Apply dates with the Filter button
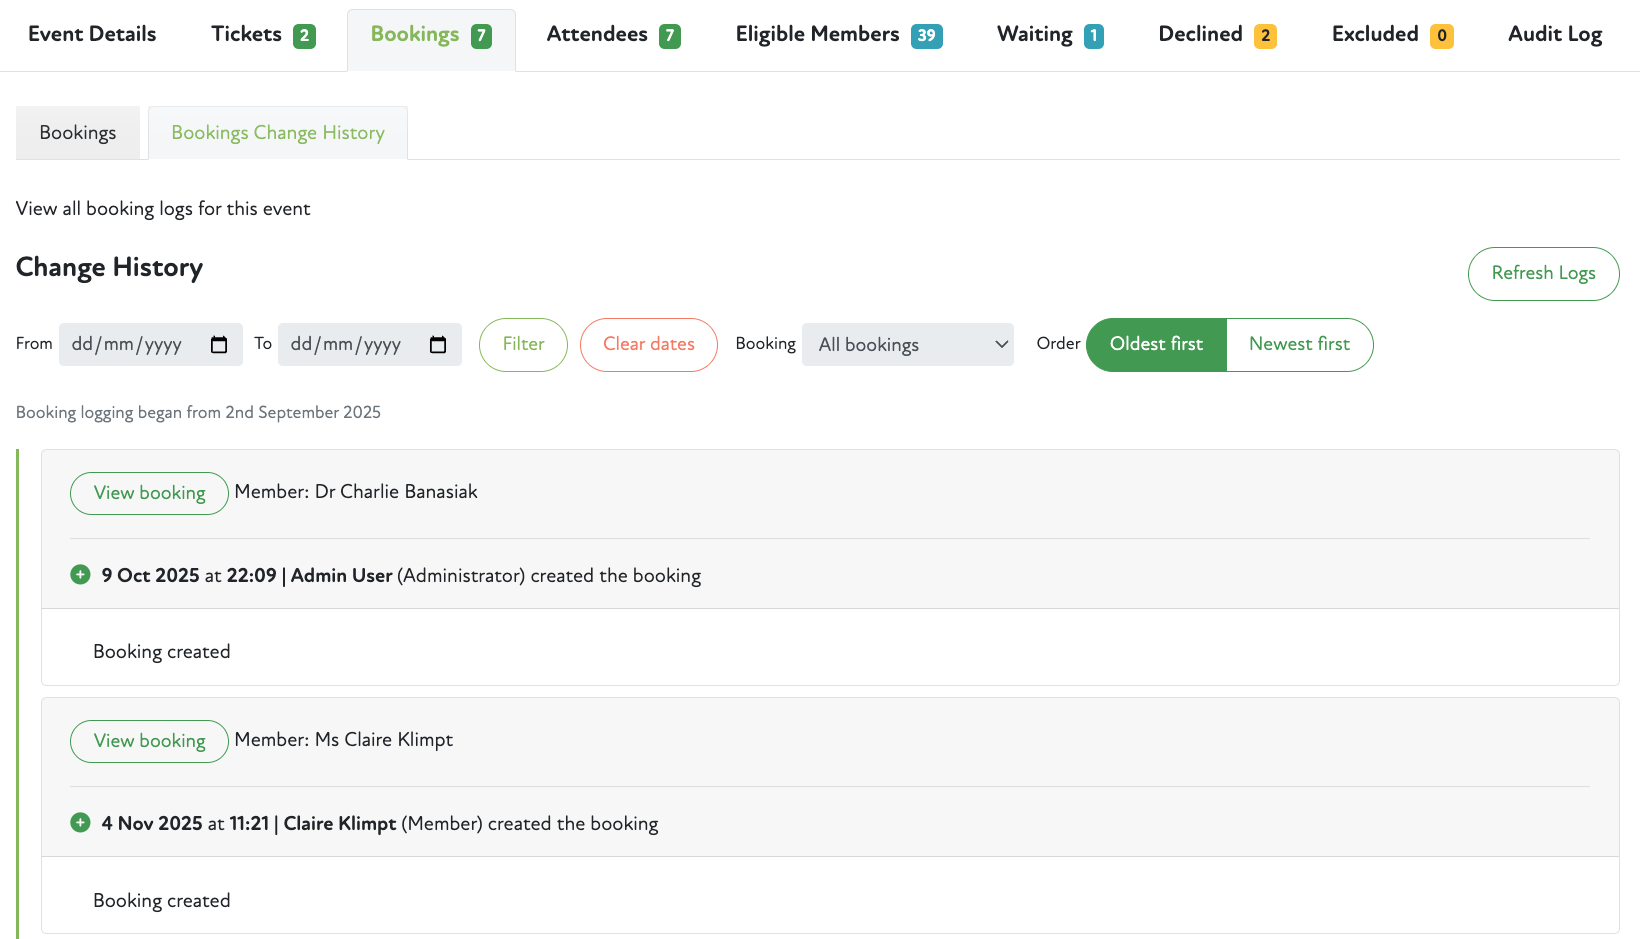This screenshot has width=1640, height=939. (x=523, y=344)
